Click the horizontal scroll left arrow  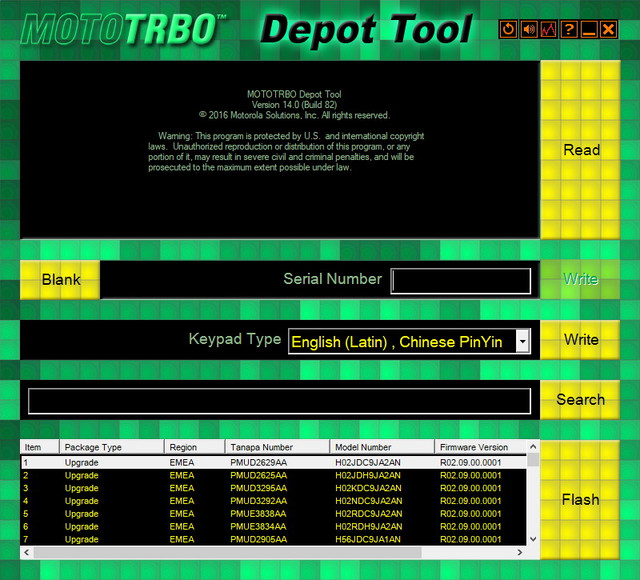tap(27, 552)
